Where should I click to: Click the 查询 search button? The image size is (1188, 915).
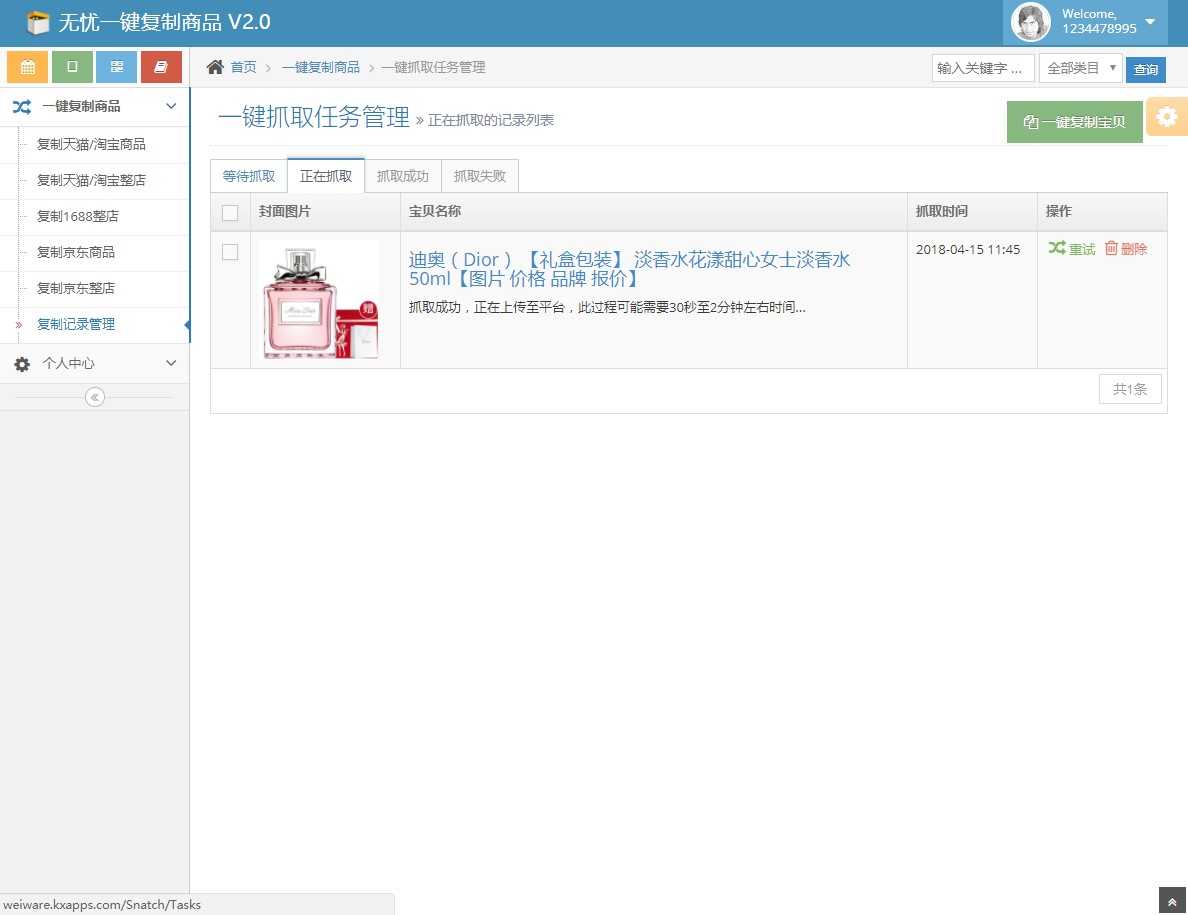tap(1146, 69)
